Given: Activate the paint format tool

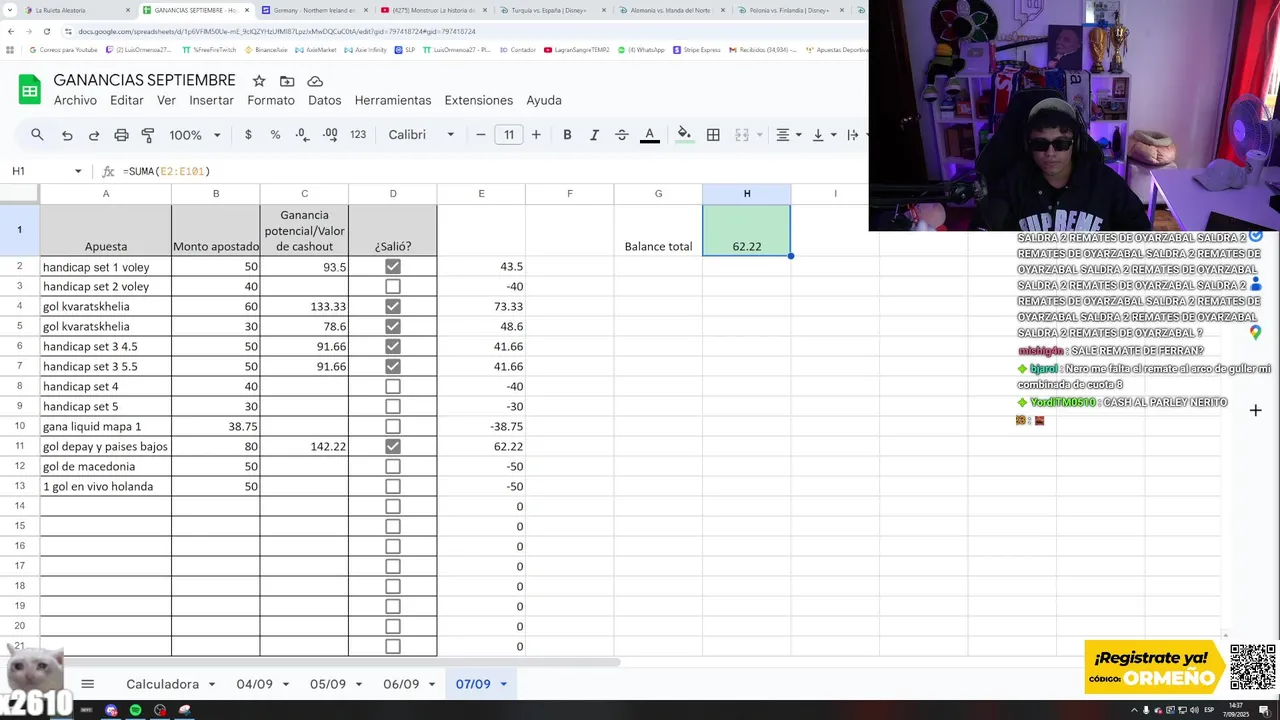Looking at the screenshot, I should [x=148, y=135].
